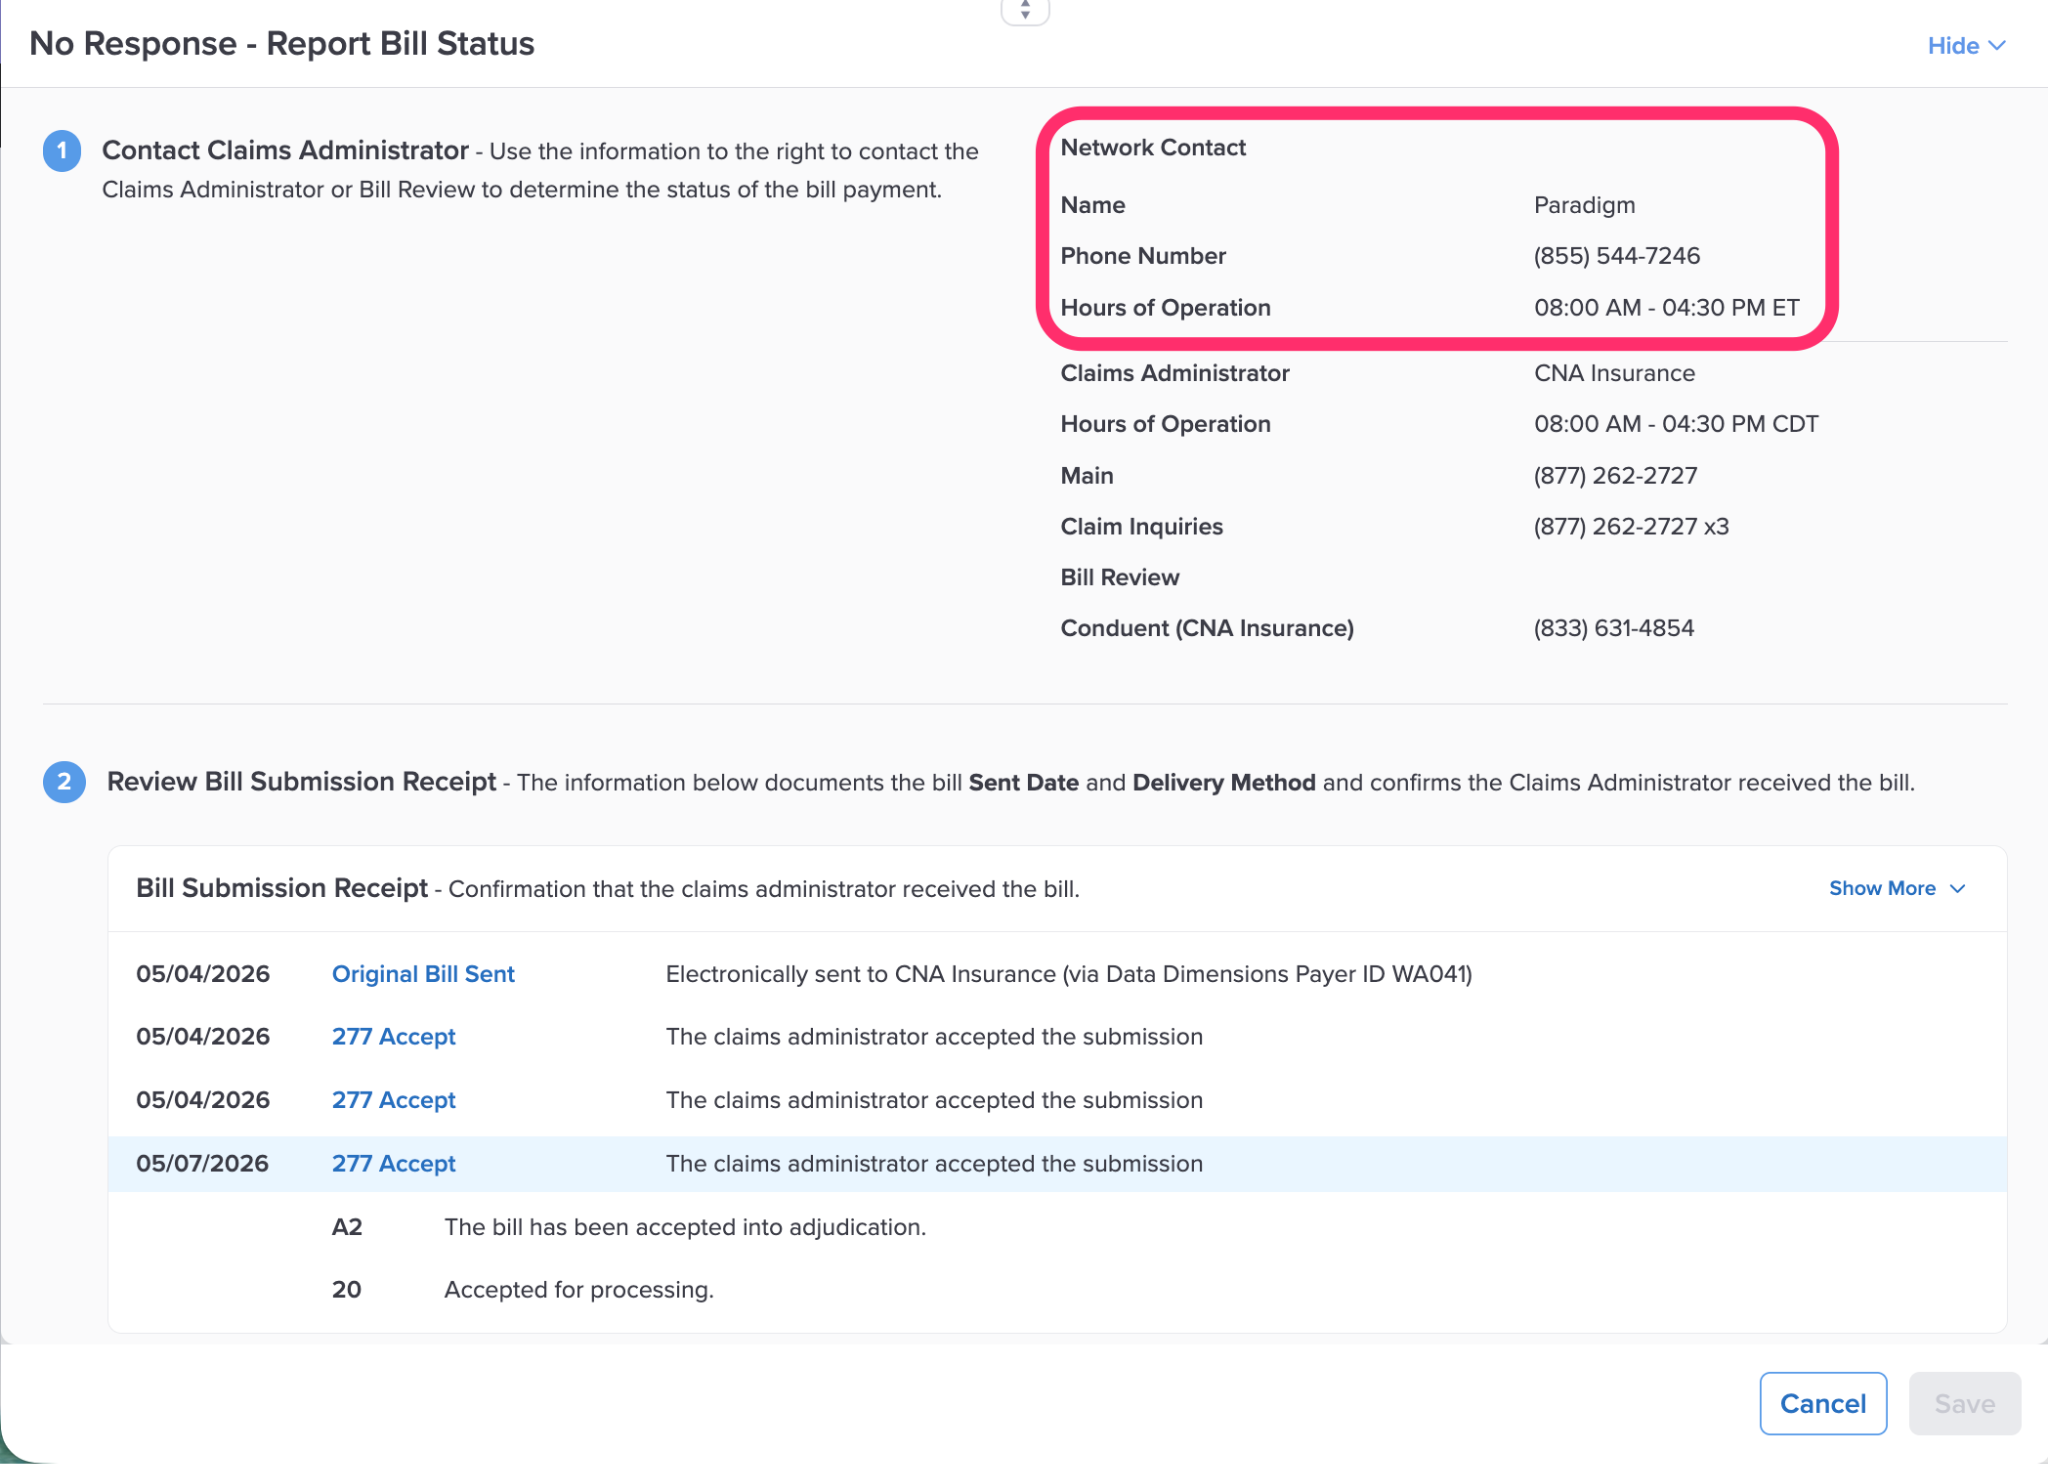Cancel the Report Bill Status dialog

coord(1823,1403)
